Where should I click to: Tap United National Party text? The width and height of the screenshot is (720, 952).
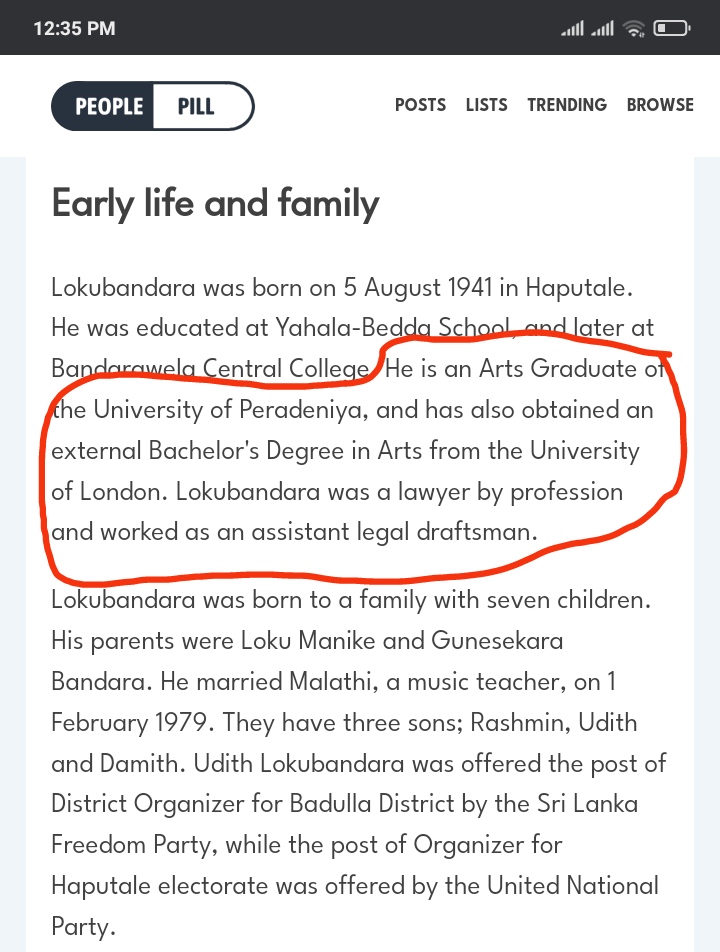pyautogui.click(x=355, y=906)
